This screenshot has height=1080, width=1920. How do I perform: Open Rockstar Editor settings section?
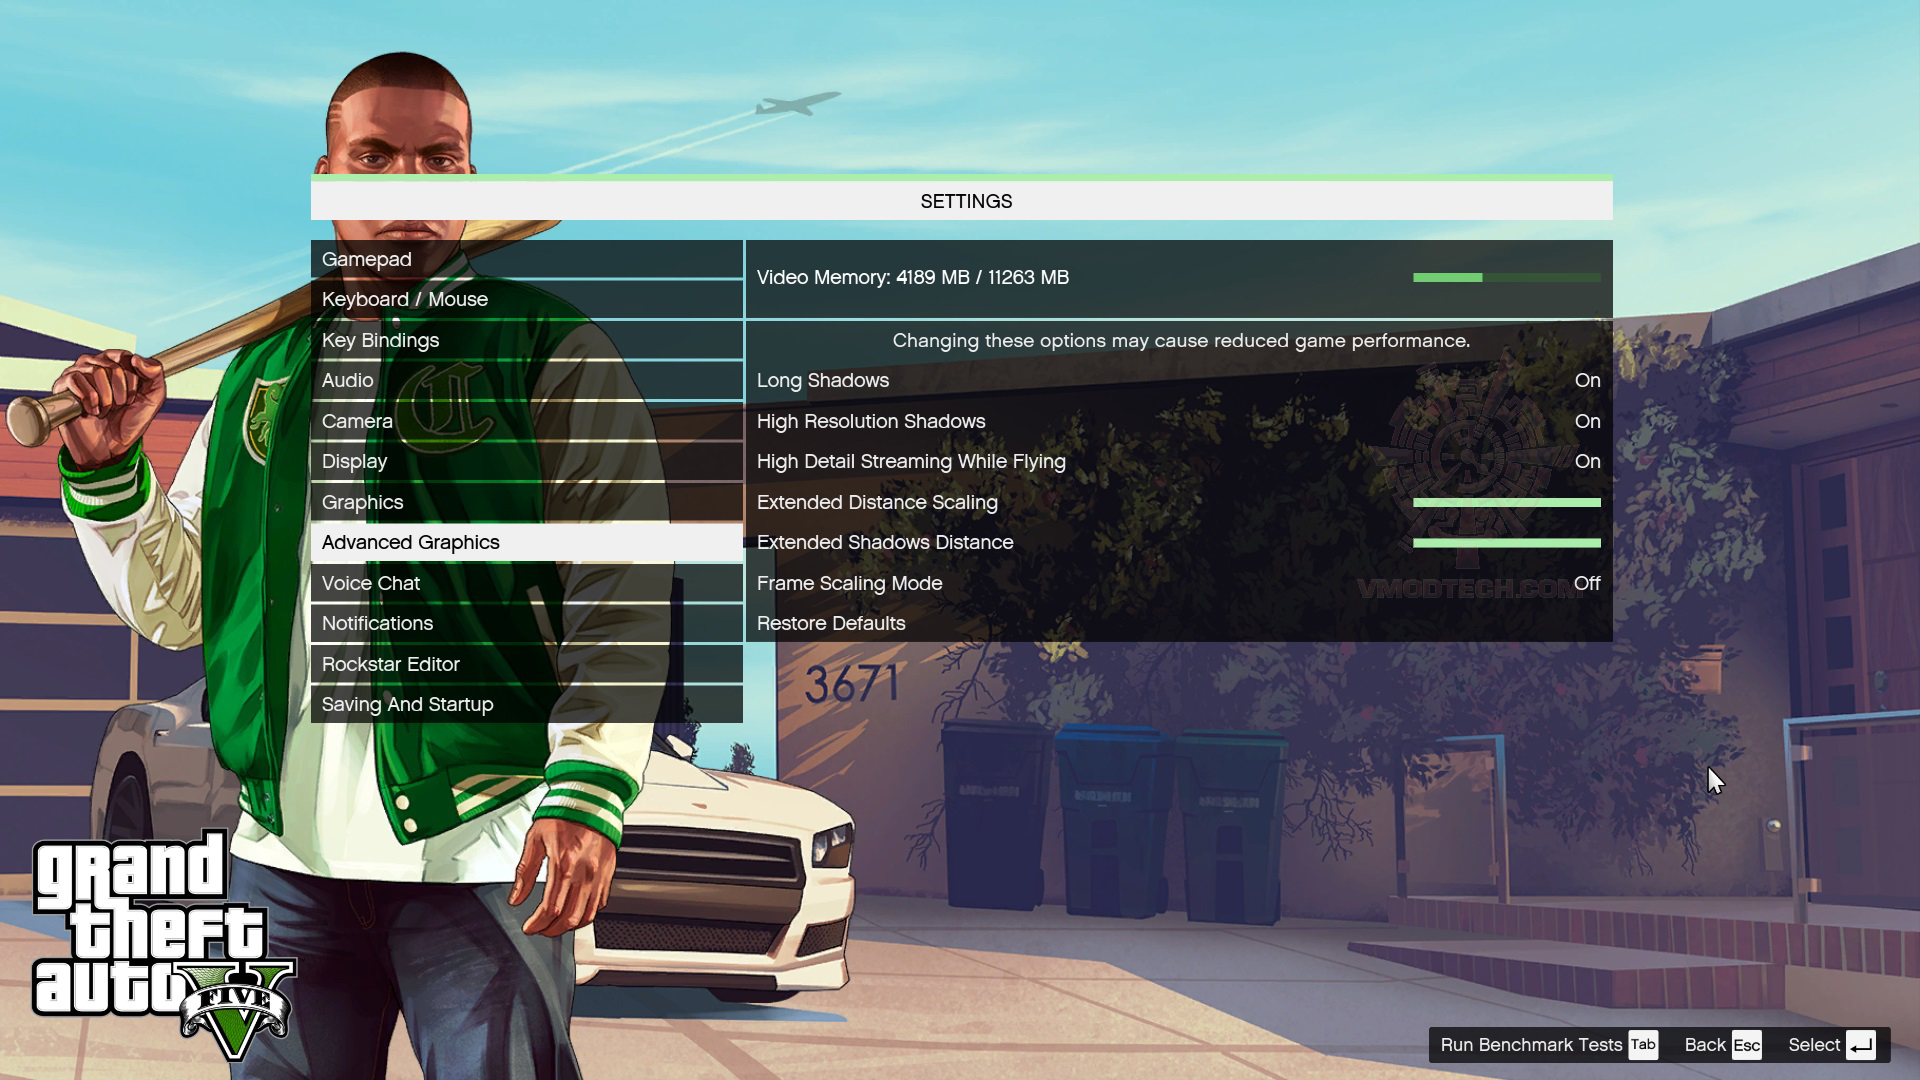[390, 663]
